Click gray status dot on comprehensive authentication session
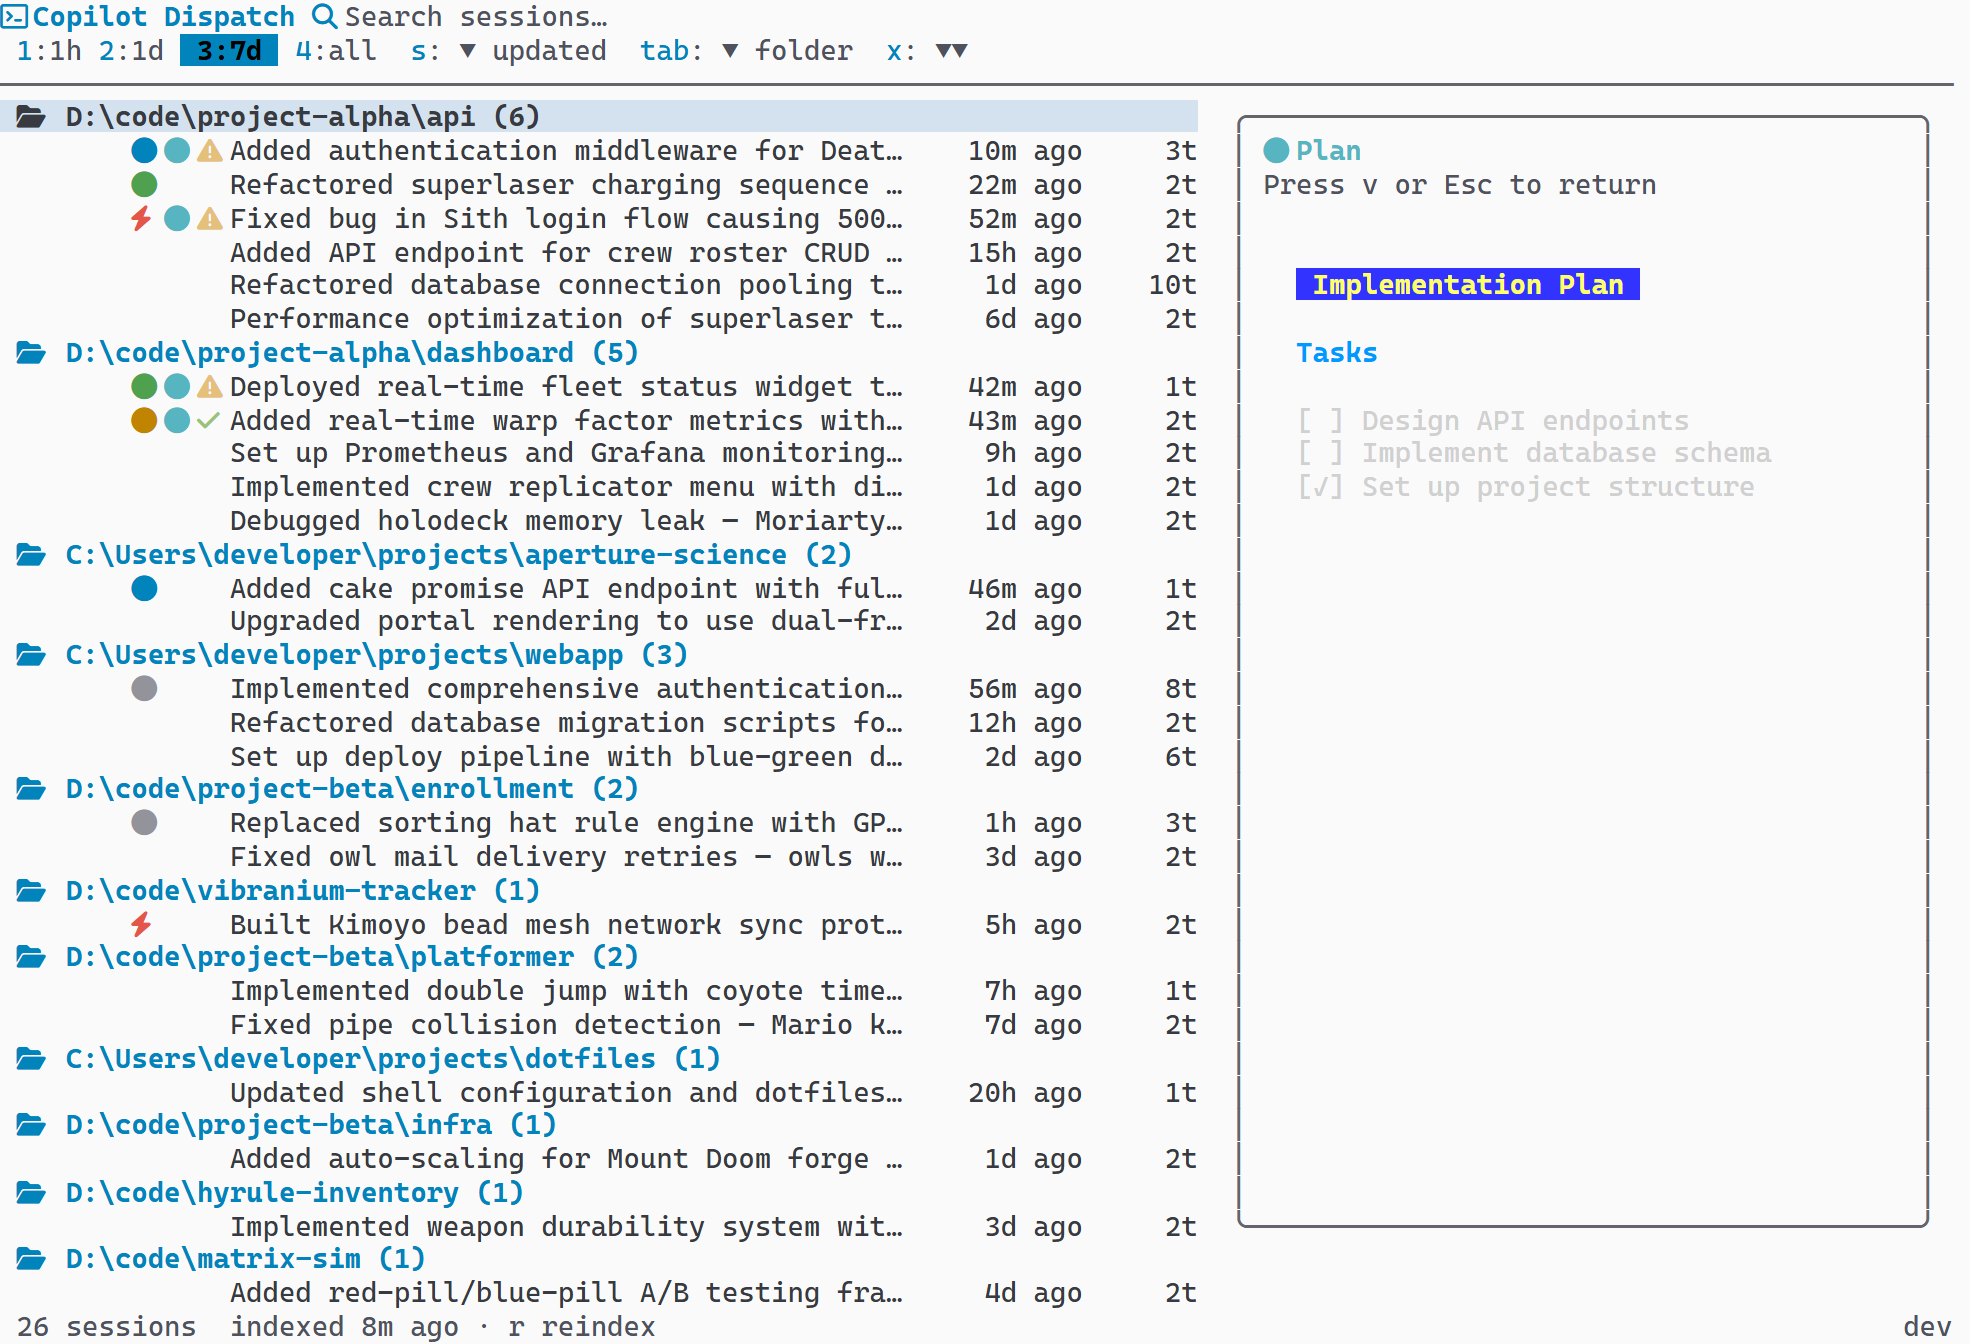The height and width of the screenshot is (1344, 1970). point(144,689)
